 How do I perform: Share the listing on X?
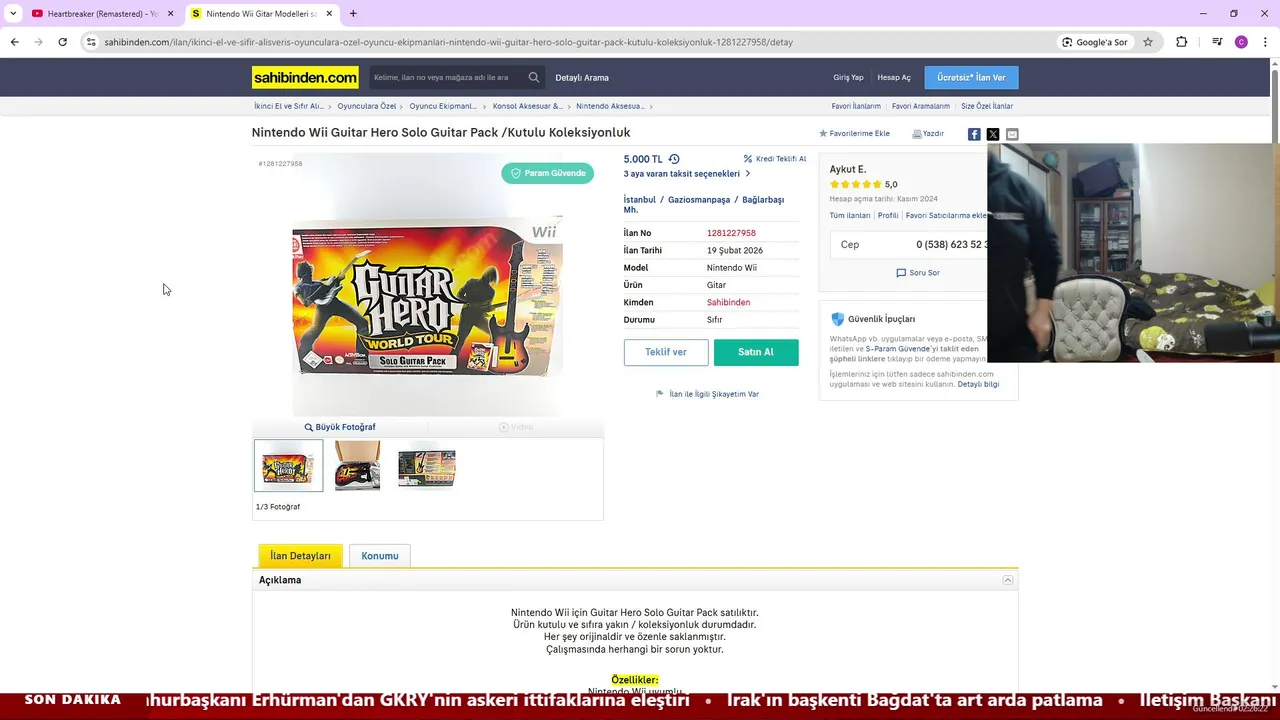993,134
